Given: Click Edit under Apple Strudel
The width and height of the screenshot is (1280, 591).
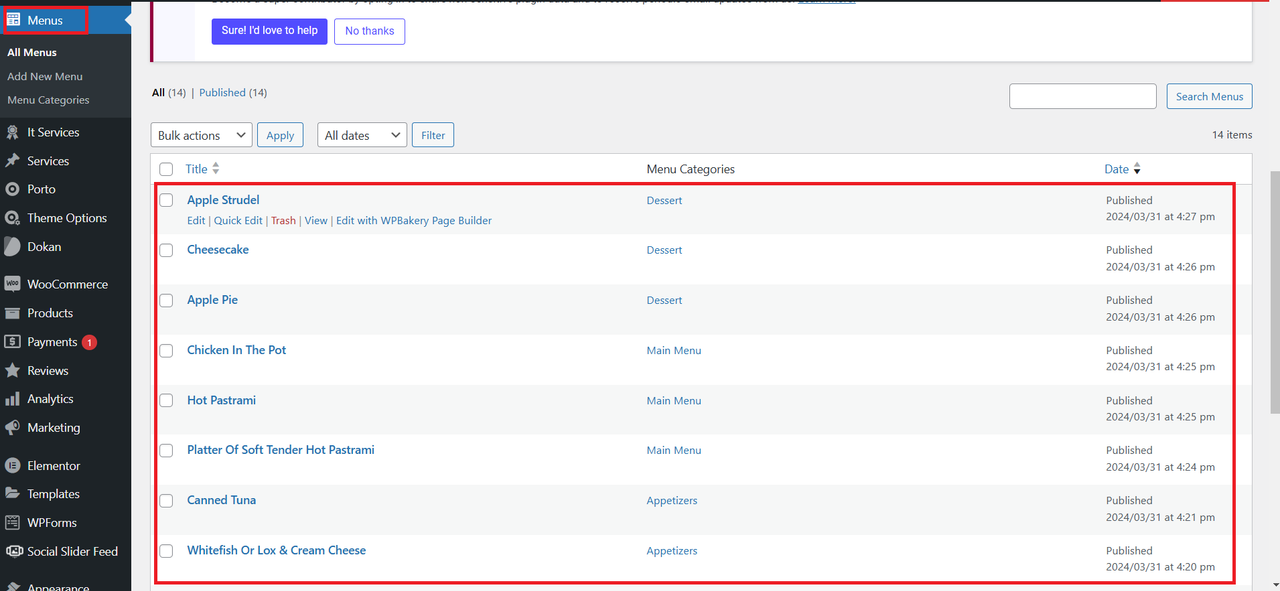Looking at the screenshot, I should pos(196,220).
